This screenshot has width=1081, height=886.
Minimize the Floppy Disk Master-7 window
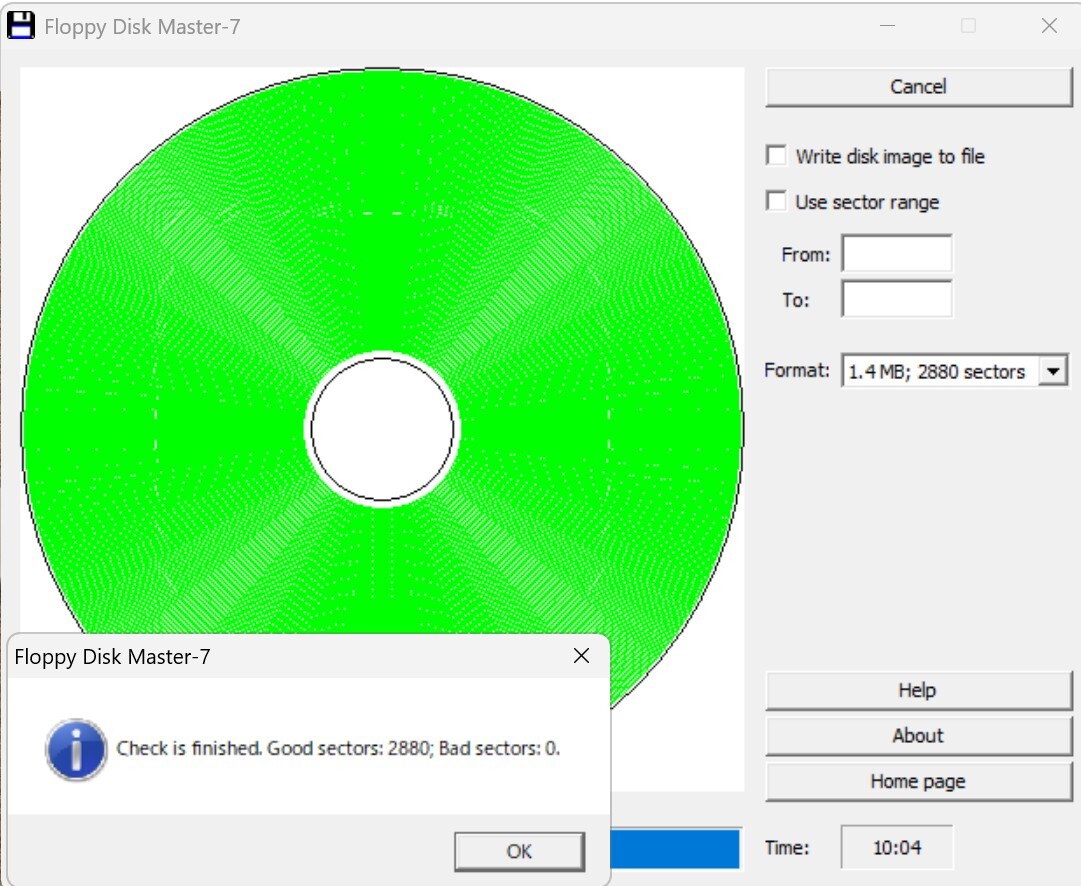(887, 27)
